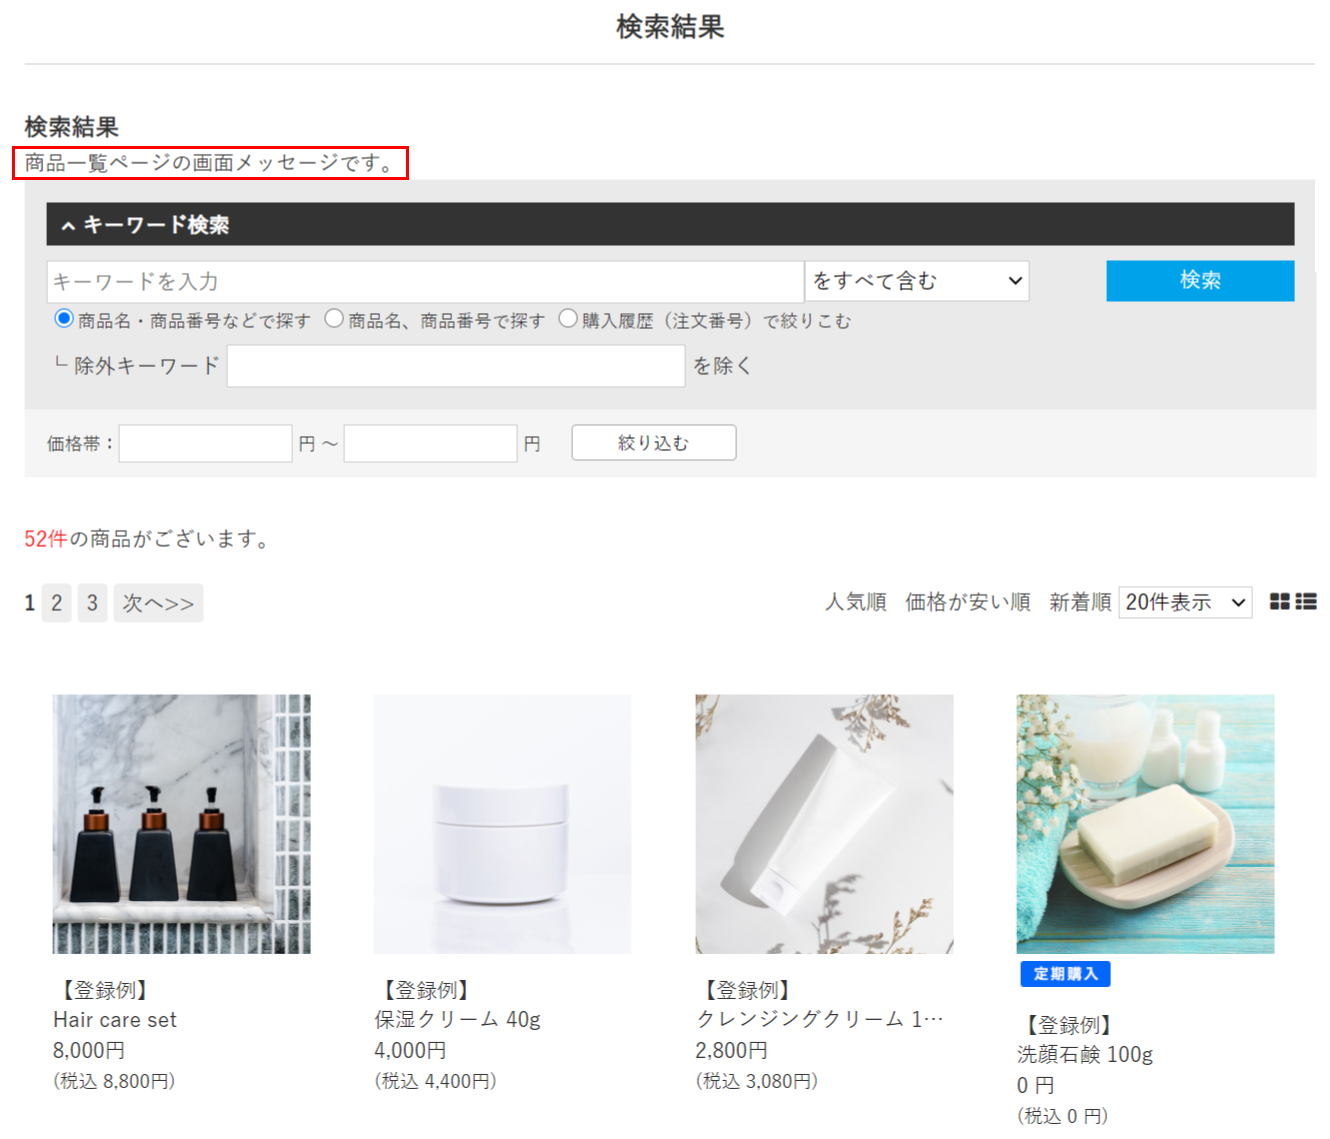Click the 除外キーワード exclusion input field
This screenshot has width=1330, height=1139.
point(455,366)
